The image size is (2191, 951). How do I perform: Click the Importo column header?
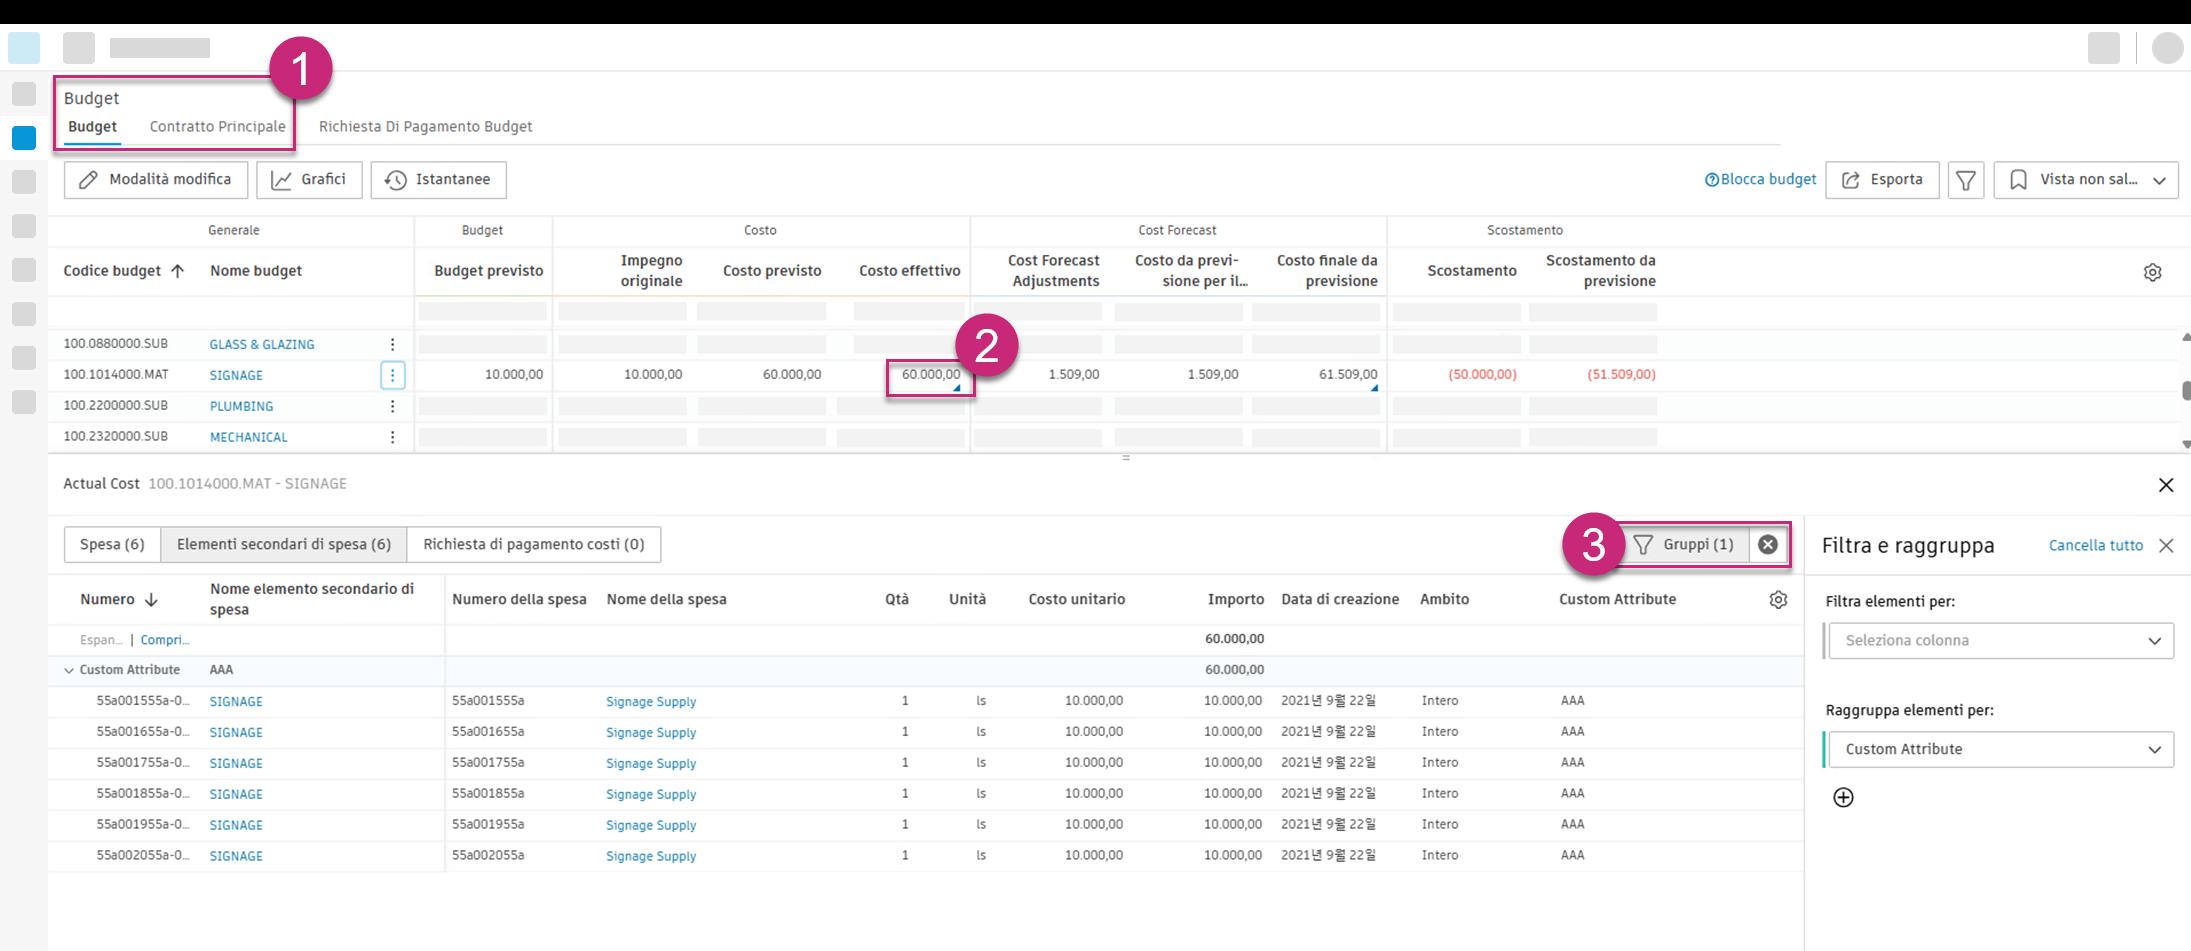point(1236,600)
